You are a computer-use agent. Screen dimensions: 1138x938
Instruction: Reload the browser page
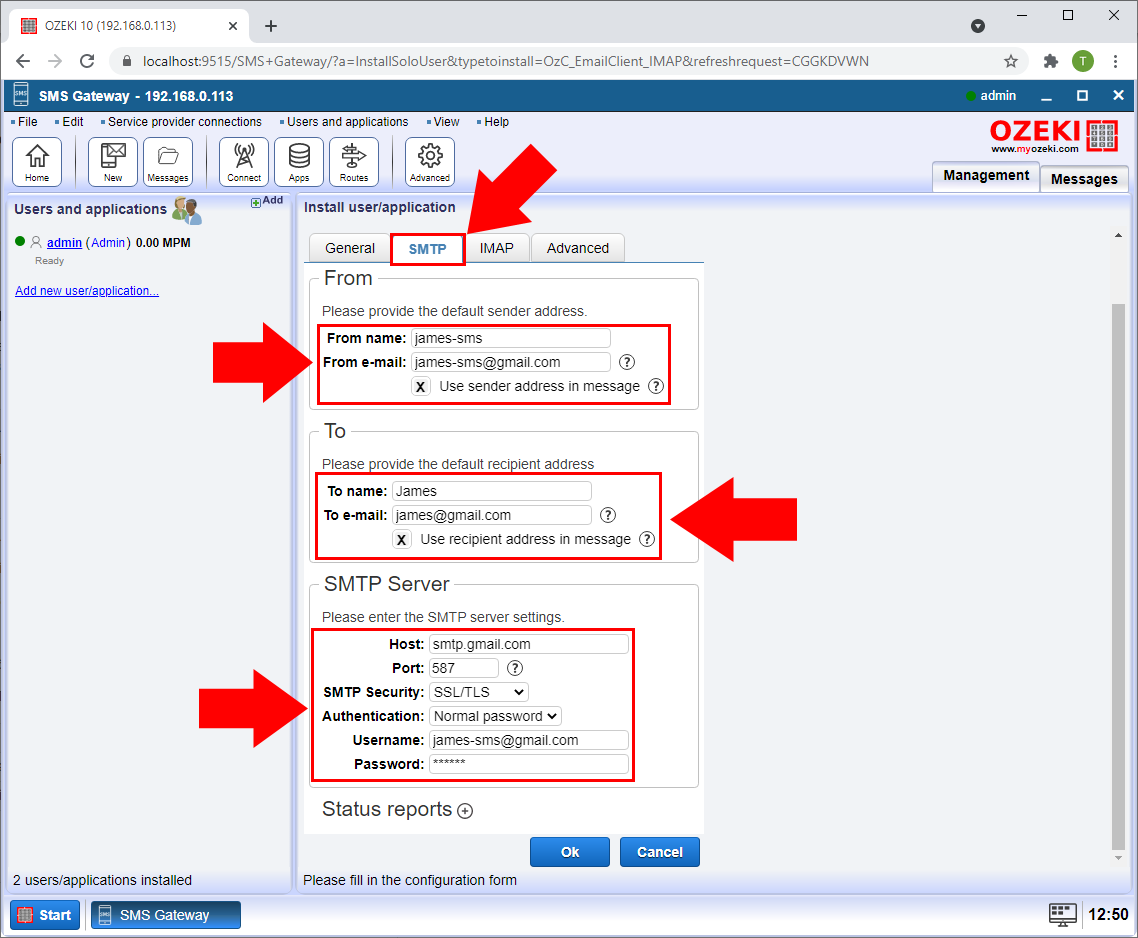[x=87, y=61]
